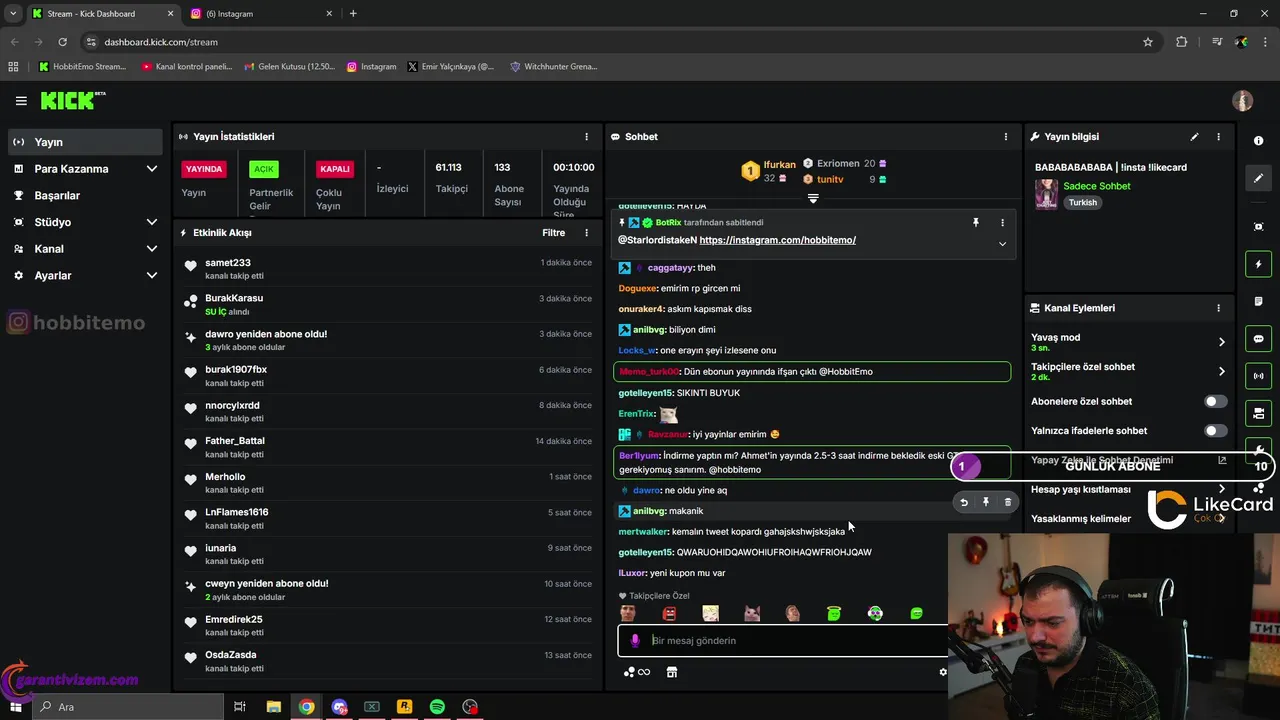Select the pencil edit icon in right sidebar

click(1259, 178)
